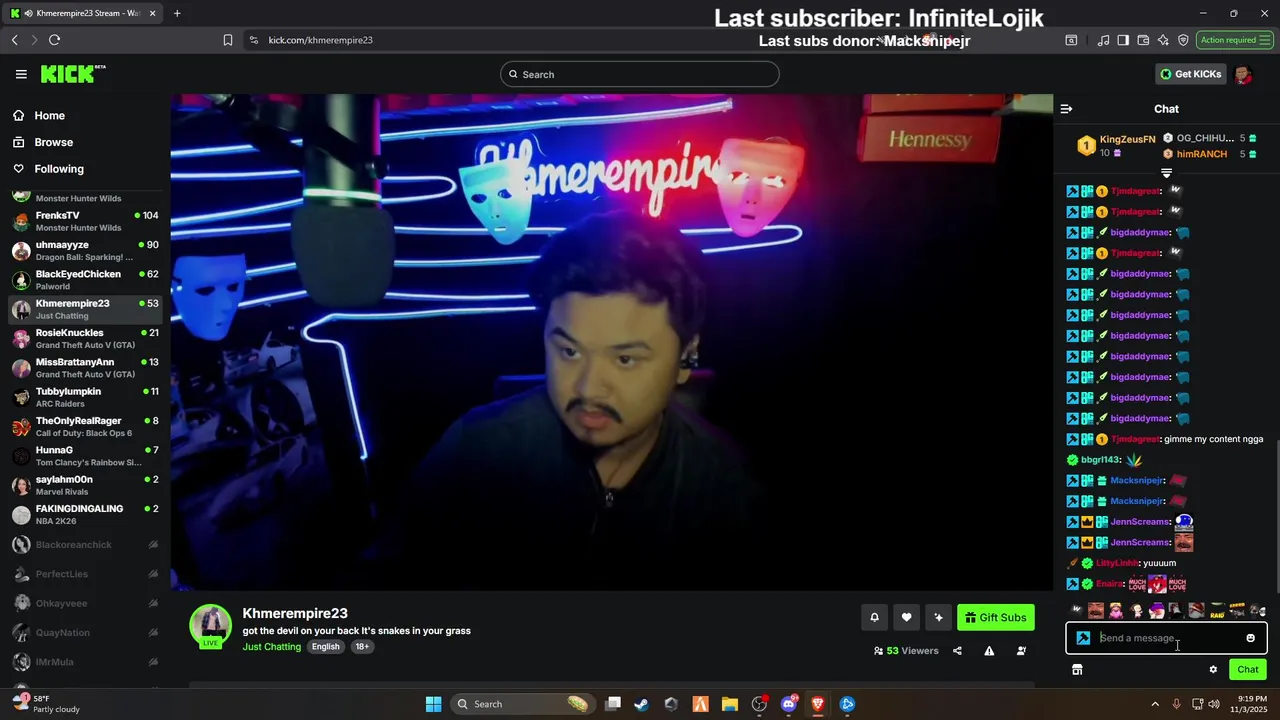Click KingZeusFN top gifter entry
1280x720 pixels.
coord(1115,146)
